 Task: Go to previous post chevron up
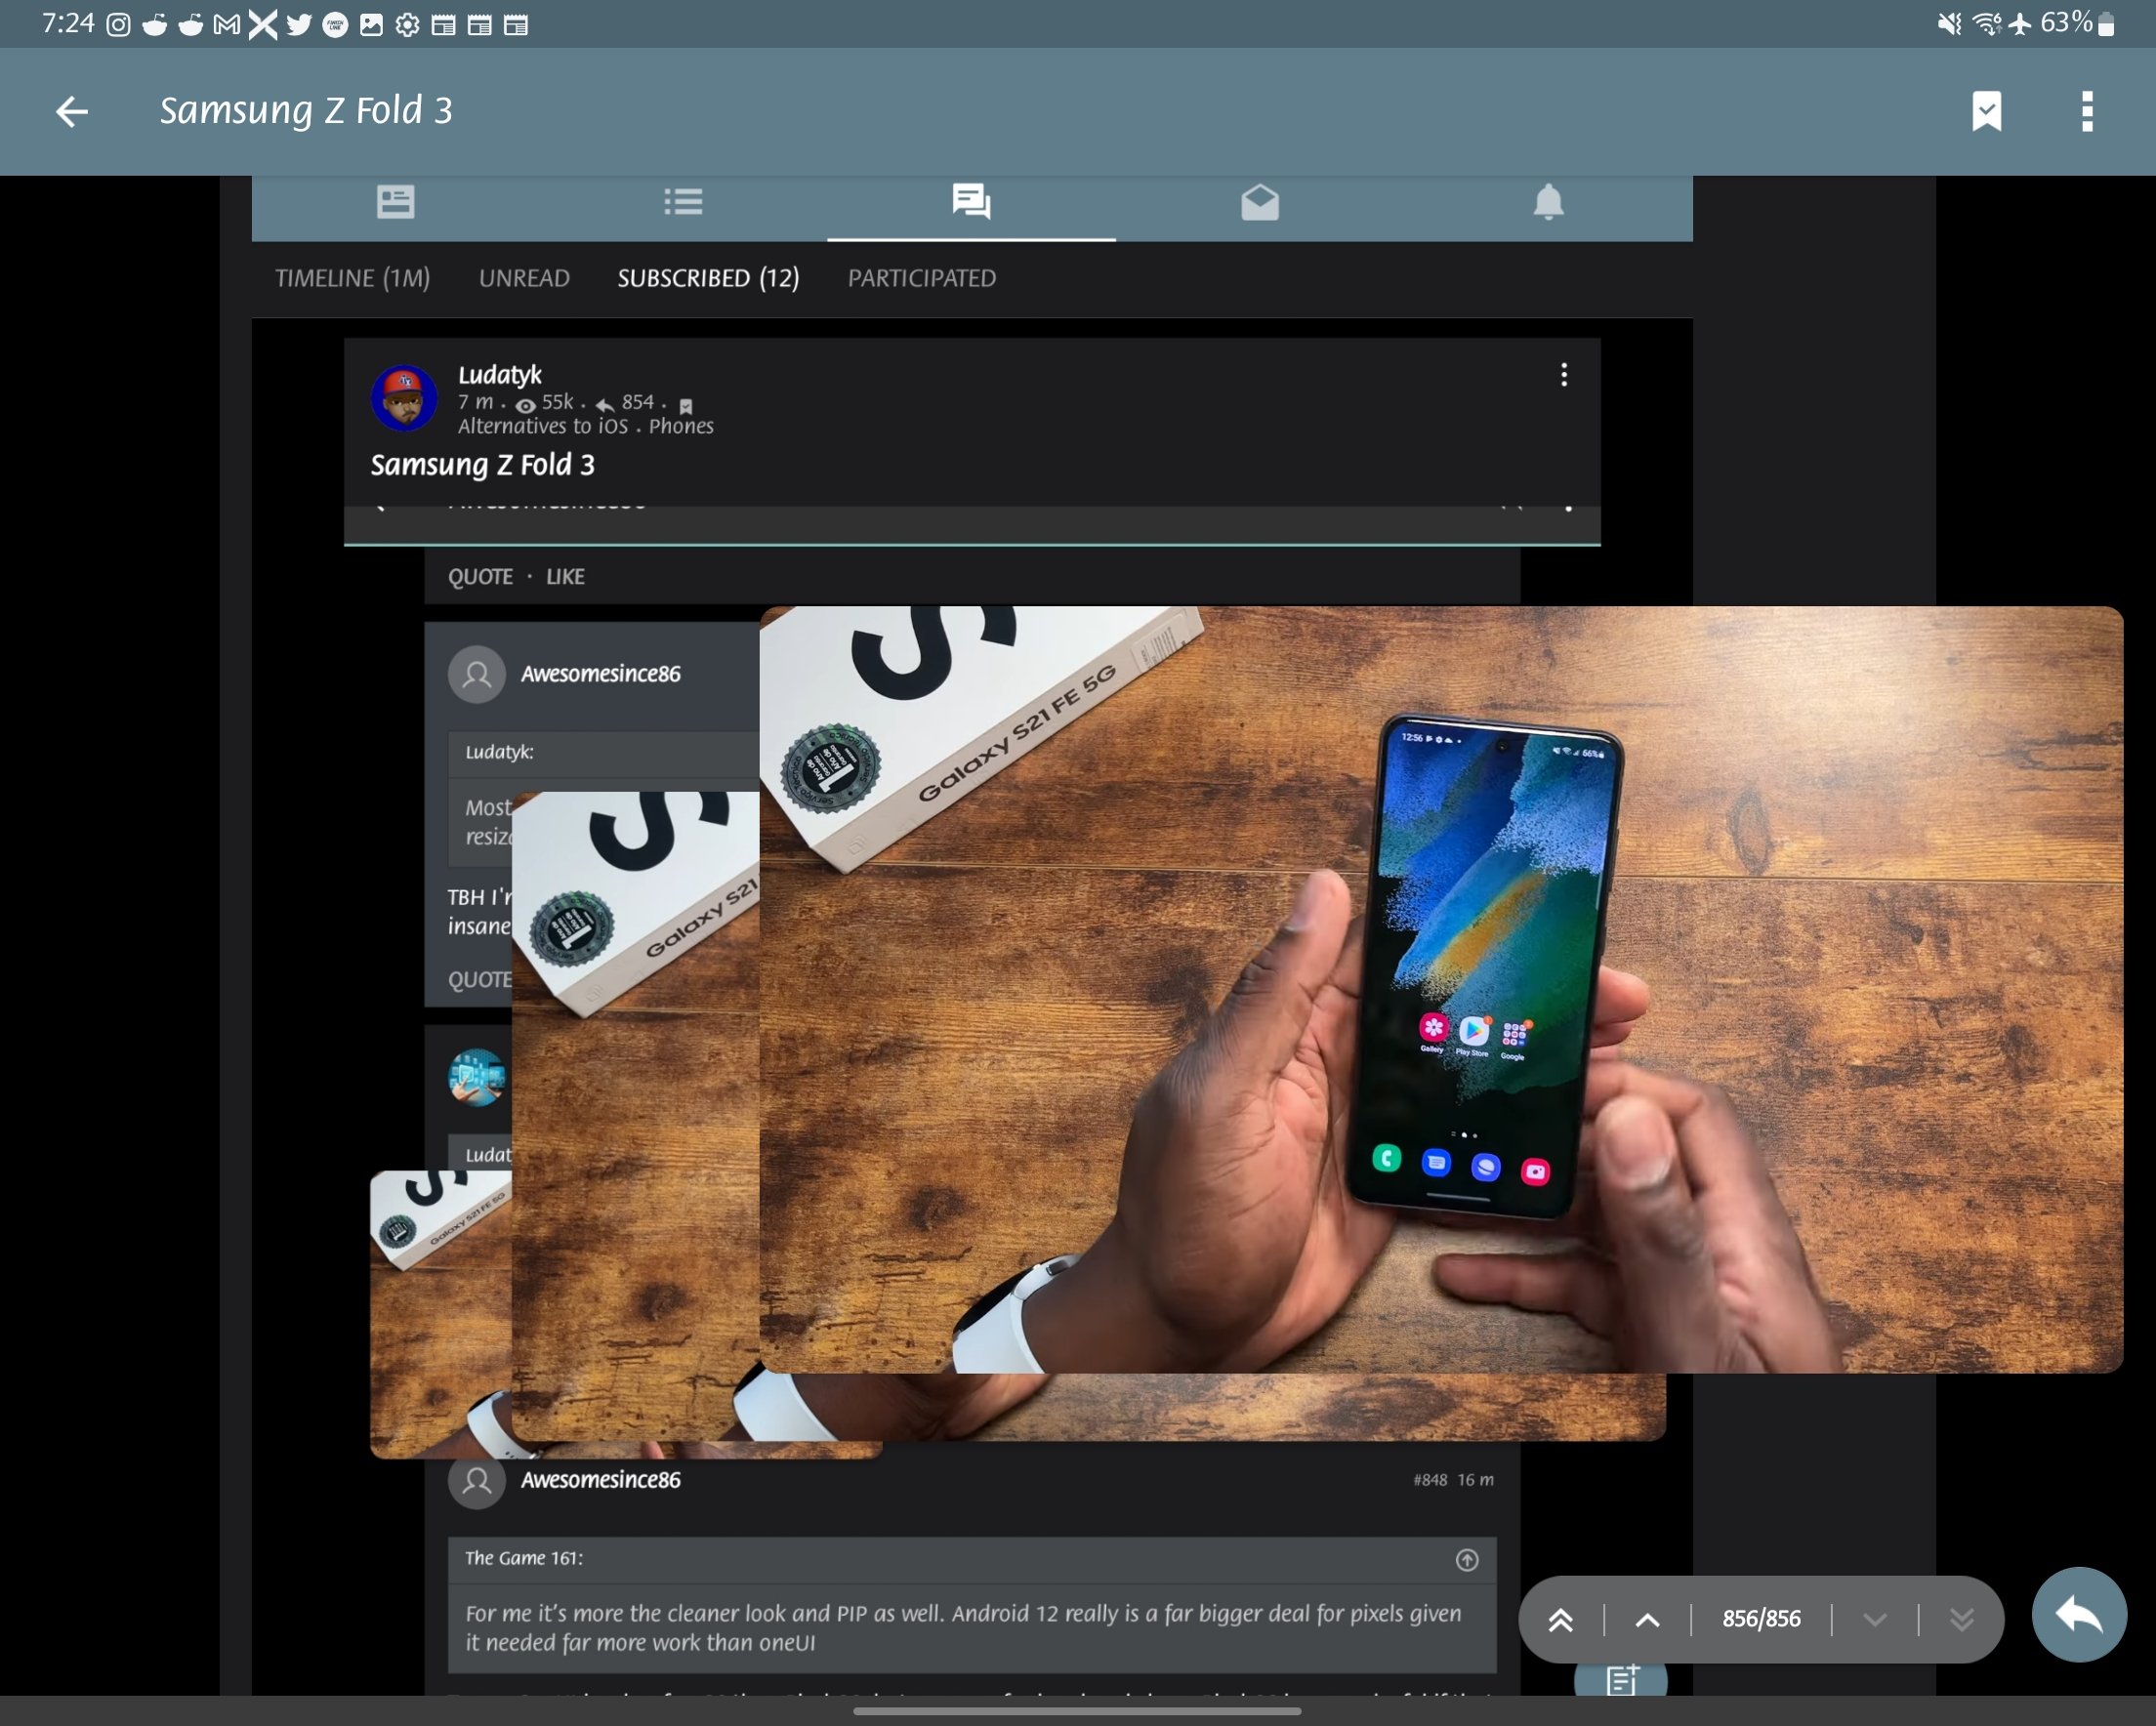(1647, 1619)
